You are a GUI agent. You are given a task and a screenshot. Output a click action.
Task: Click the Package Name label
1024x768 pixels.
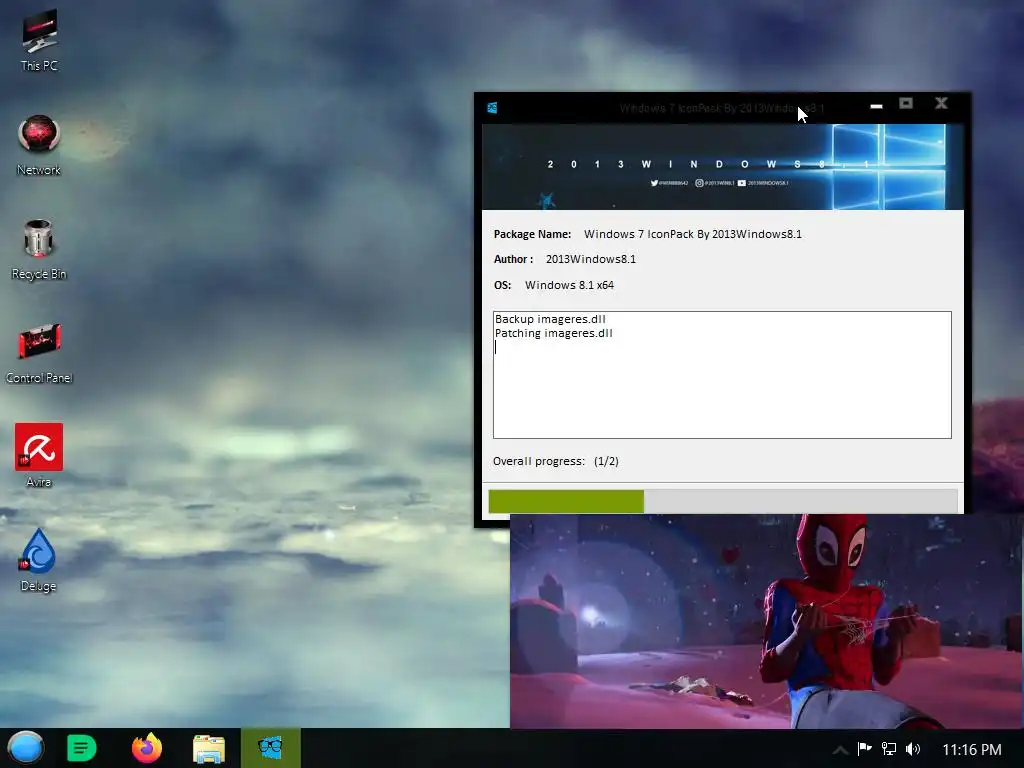point(532,234)
